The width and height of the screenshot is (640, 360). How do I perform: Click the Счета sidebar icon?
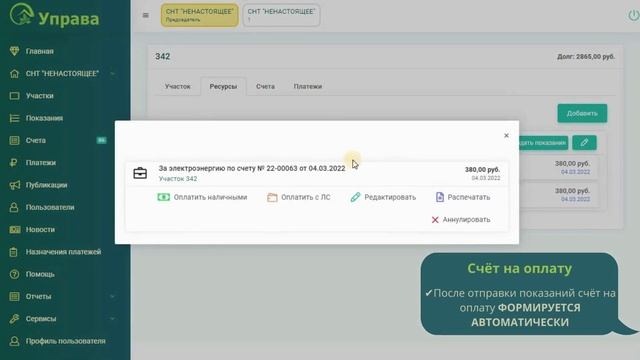click(14, 140)
